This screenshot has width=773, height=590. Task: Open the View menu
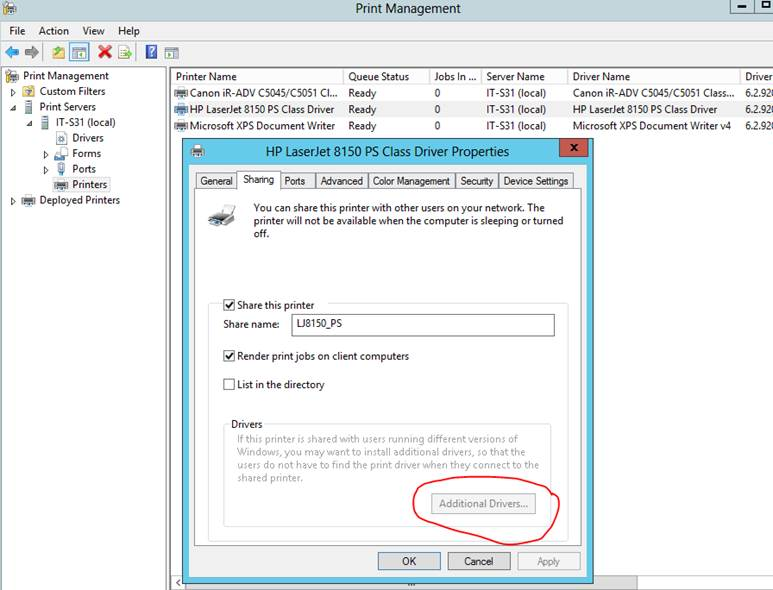[93, 31]
